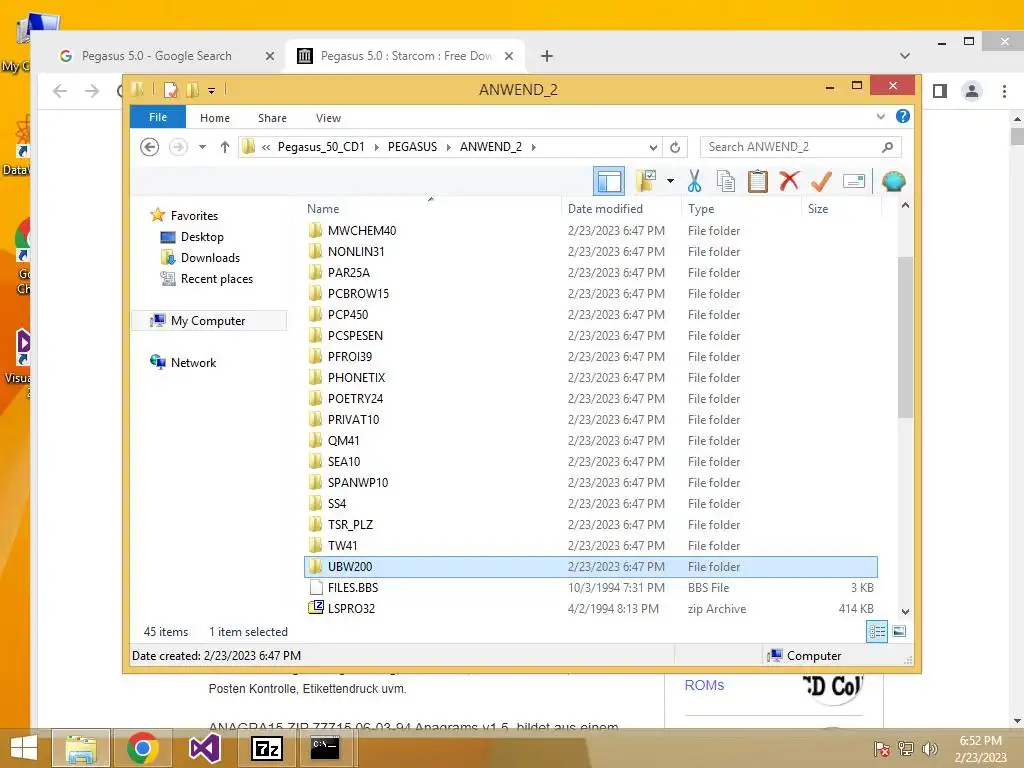This screenshot has height=768, width=1024.
Task: Select the FILES.BBS file
Action: (353, 588)
